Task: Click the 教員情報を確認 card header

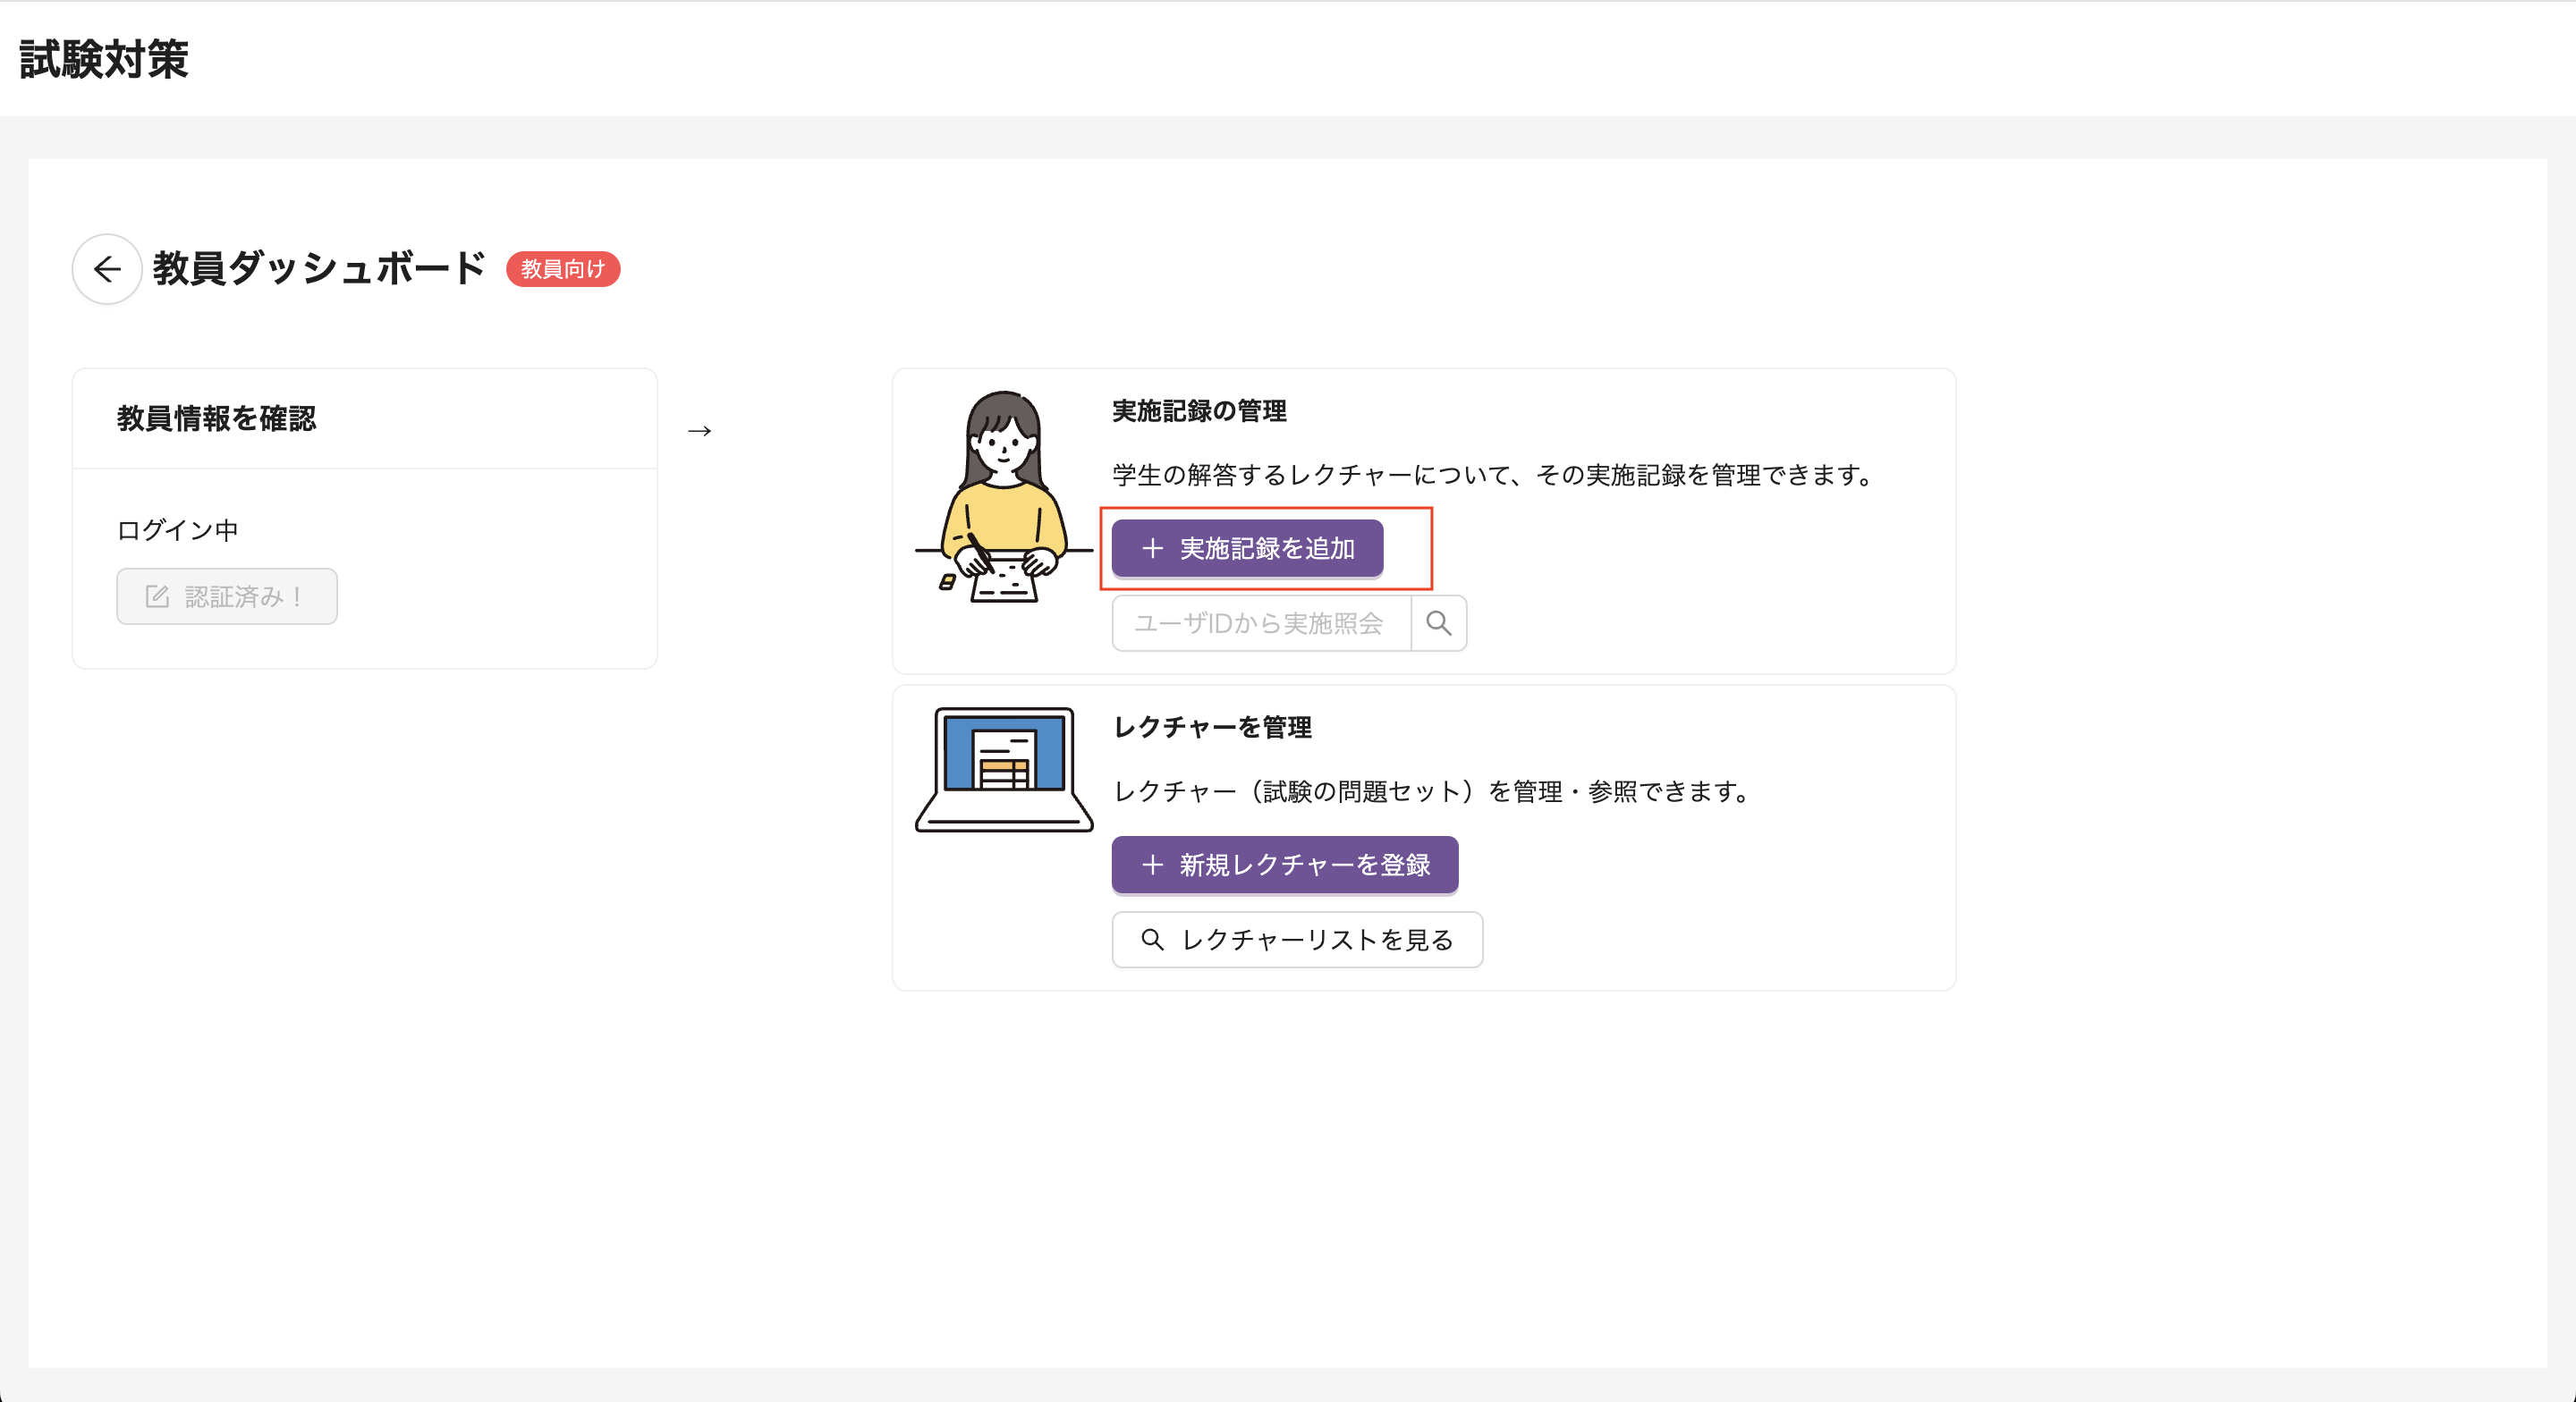Action: [x=216, y=418]
